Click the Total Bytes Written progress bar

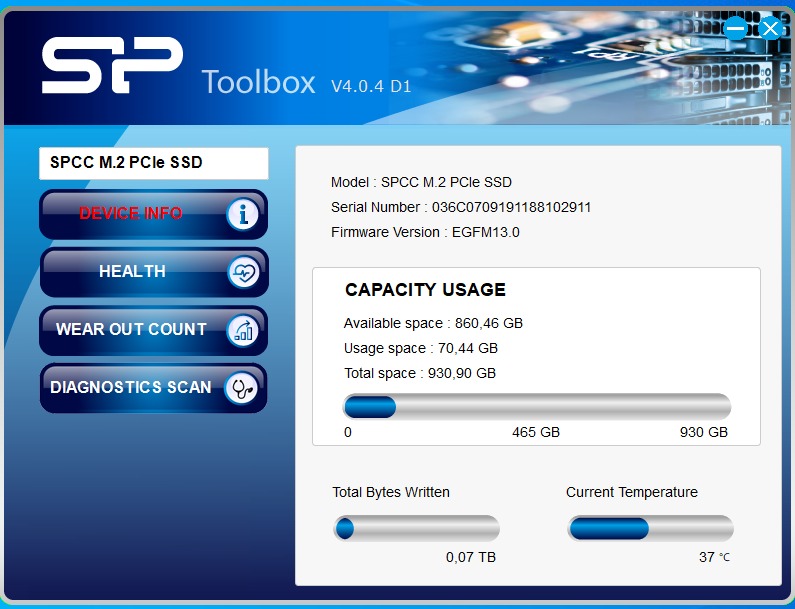417,528
